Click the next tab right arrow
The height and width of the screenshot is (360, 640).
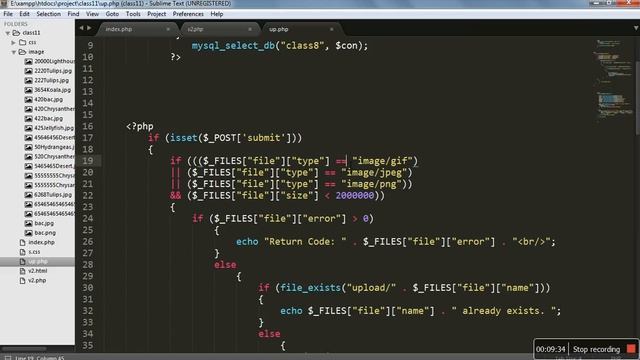click(89, 28)
